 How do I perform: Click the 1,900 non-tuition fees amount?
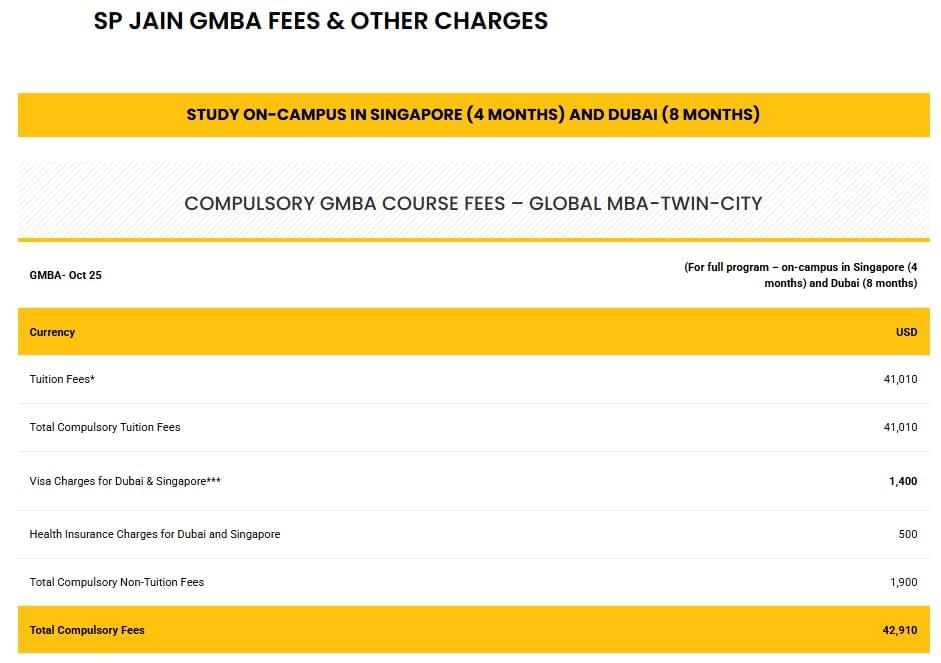click(903, 582)
